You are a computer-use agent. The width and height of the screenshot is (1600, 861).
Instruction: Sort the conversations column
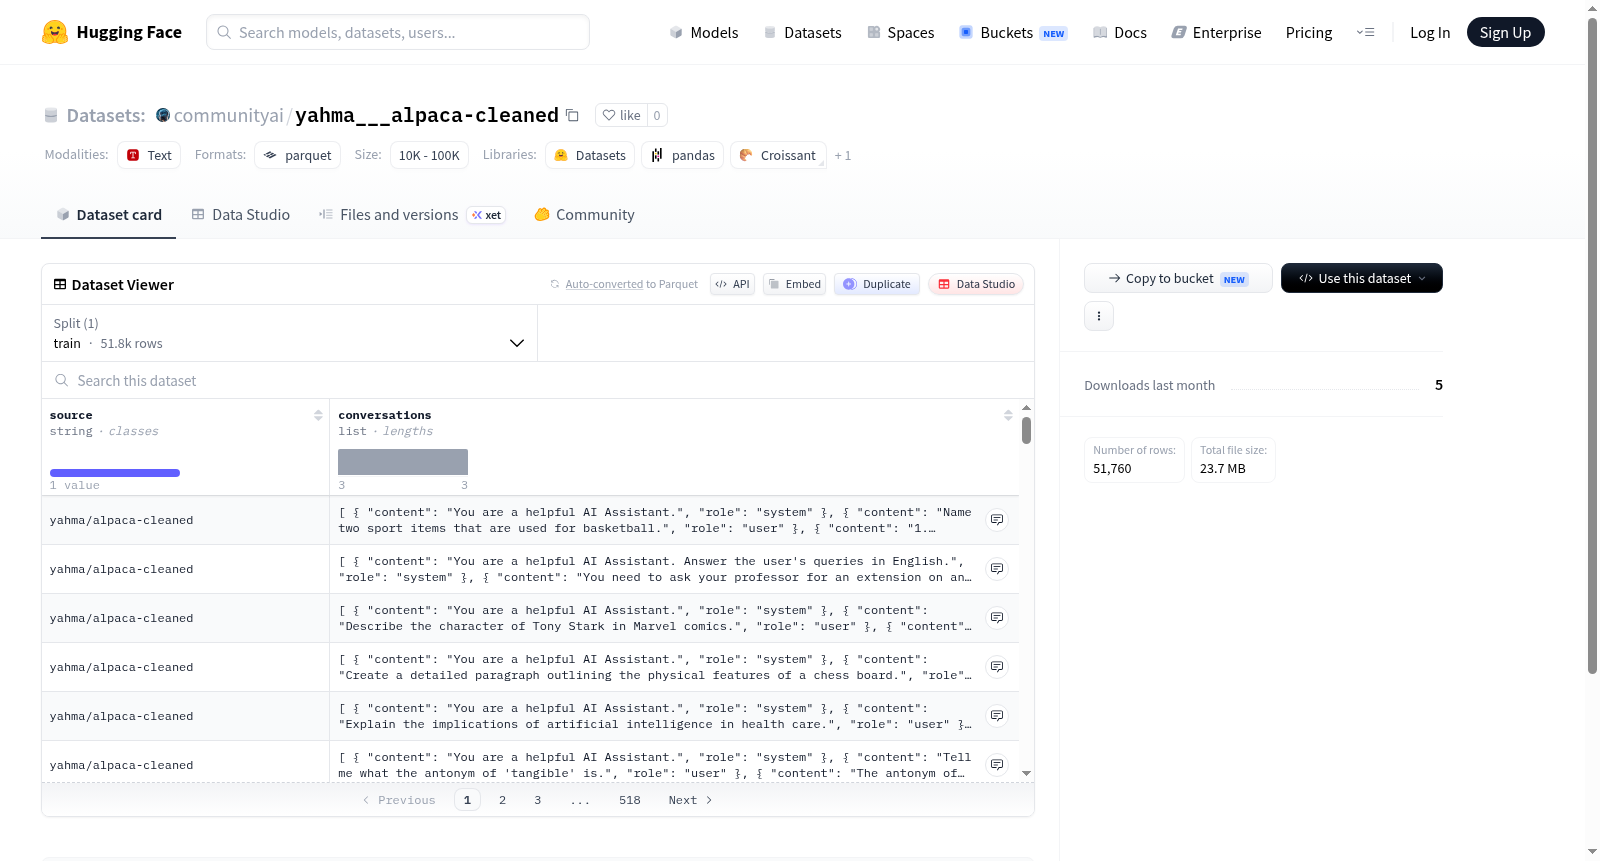click(1008, 415)
